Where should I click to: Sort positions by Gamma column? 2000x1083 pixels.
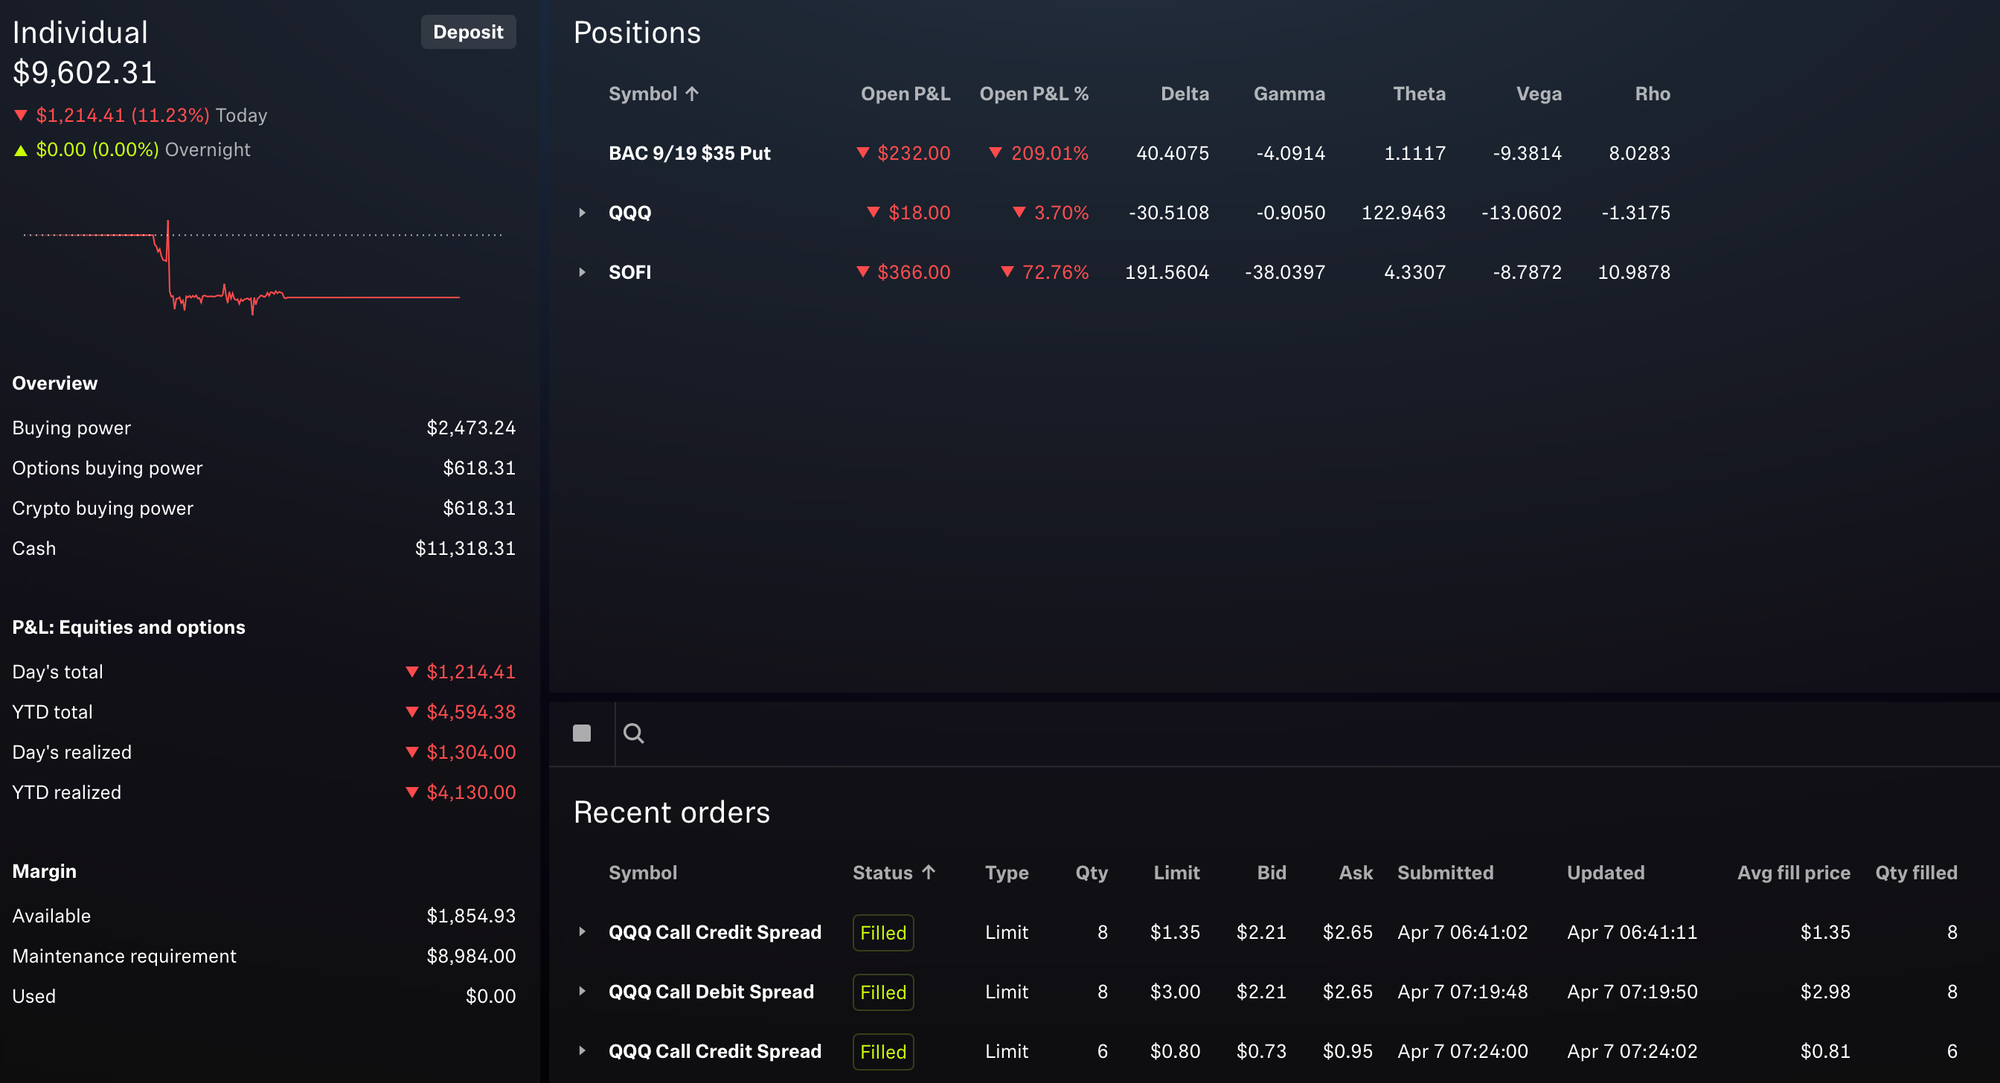(1289, 94)
